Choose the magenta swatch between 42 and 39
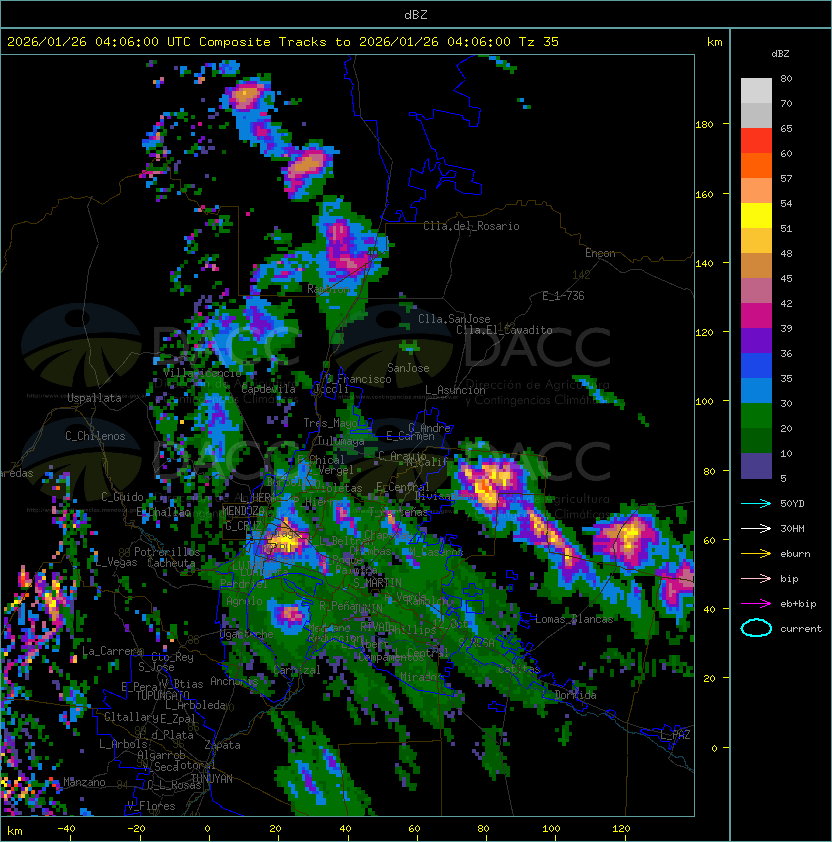 tap(756, 316)
